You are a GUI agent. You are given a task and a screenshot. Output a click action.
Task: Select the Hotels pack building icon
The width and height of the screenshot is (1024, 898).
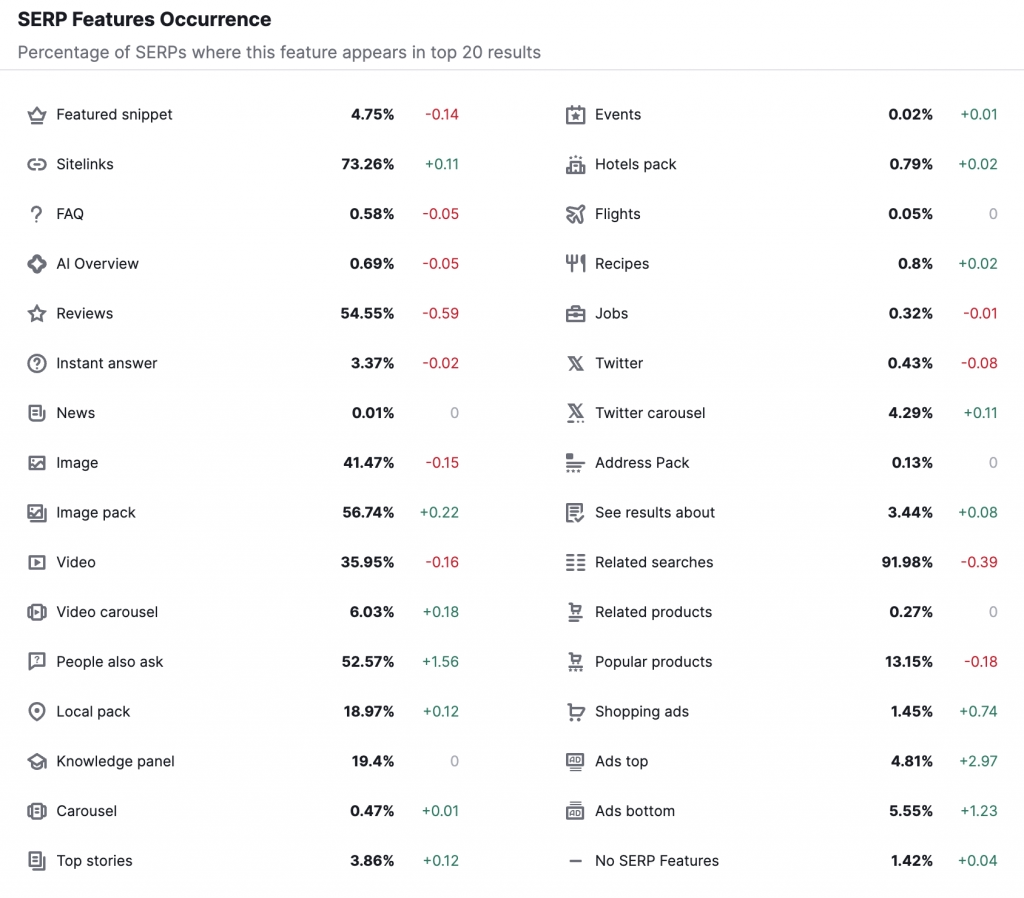click(x=575, y=164)
